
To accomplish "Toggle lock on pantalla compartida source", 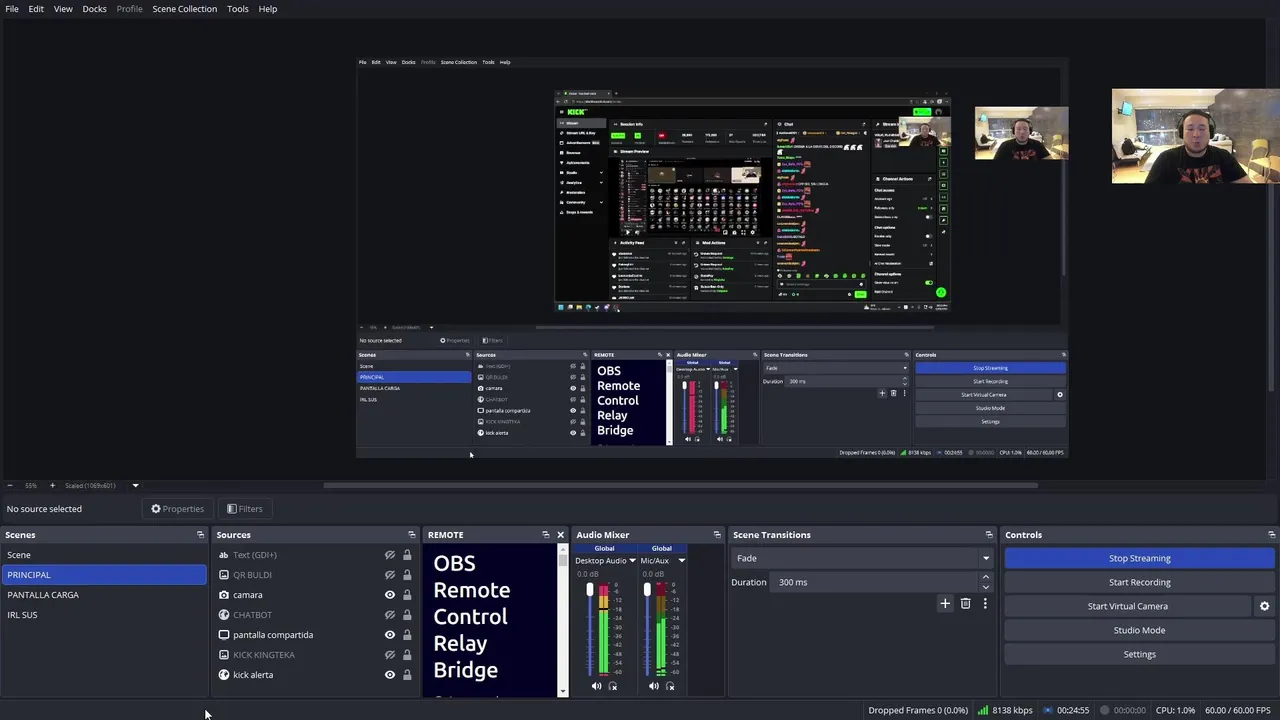I will pyautogui.click(x=407, y=635).
